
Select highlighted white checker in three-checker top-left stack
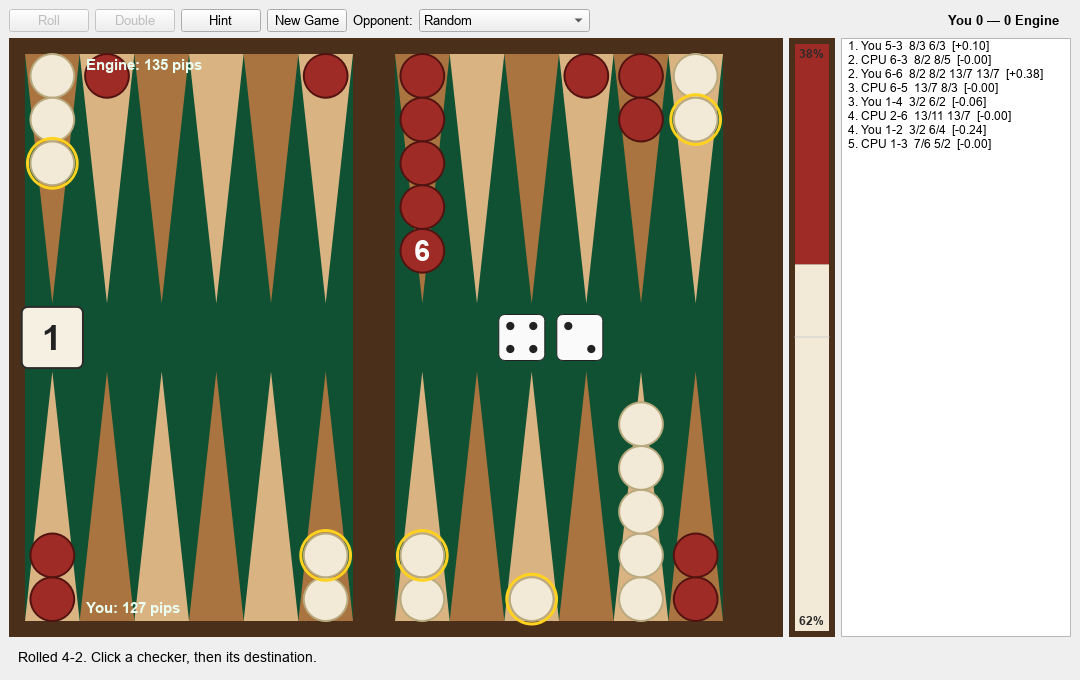52,163
